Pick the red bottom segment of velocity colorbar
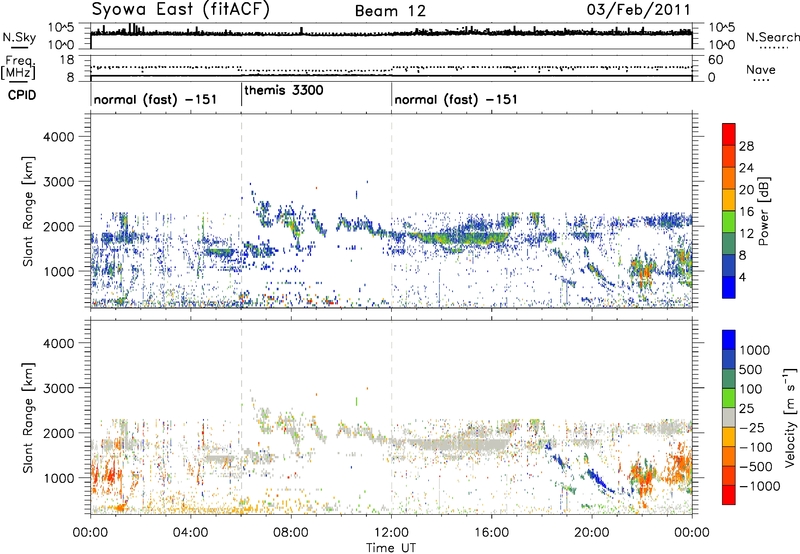The width and height of the screenshot is (800, 554). (729, 495)
